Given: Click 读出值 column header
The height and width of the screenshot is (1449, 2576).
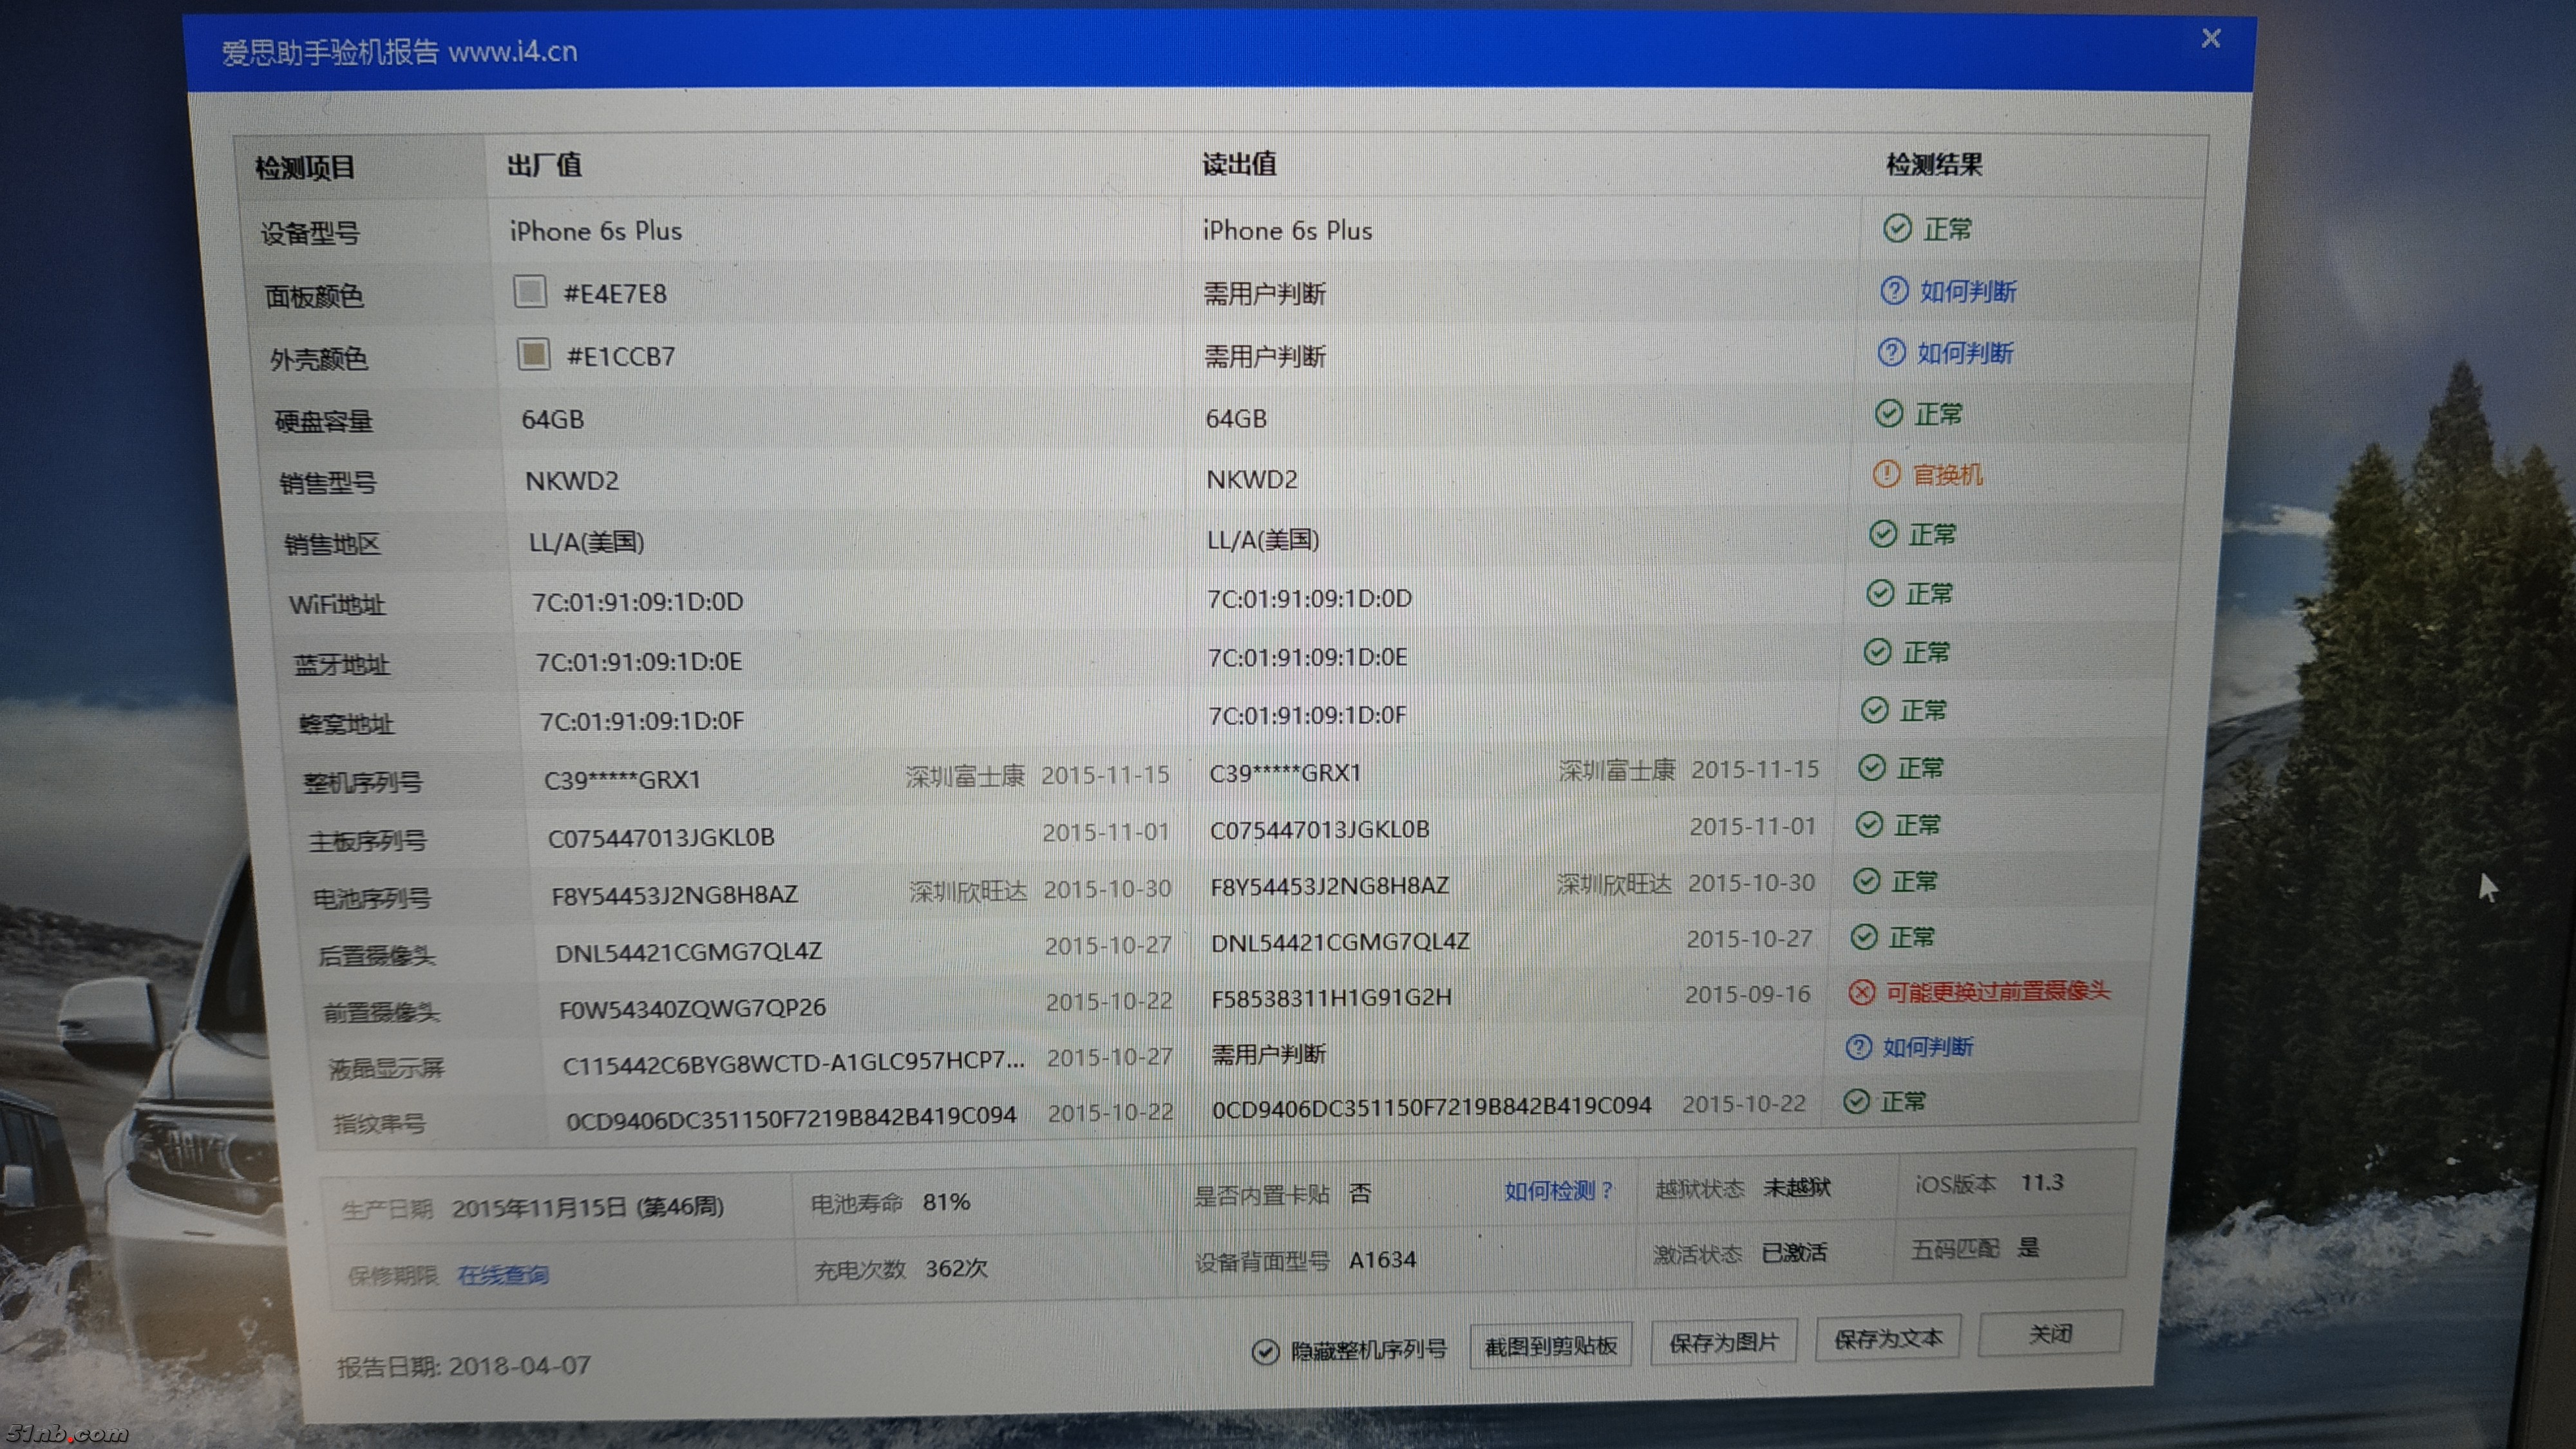Looking at the screenshot, I should coord(1239,163).
